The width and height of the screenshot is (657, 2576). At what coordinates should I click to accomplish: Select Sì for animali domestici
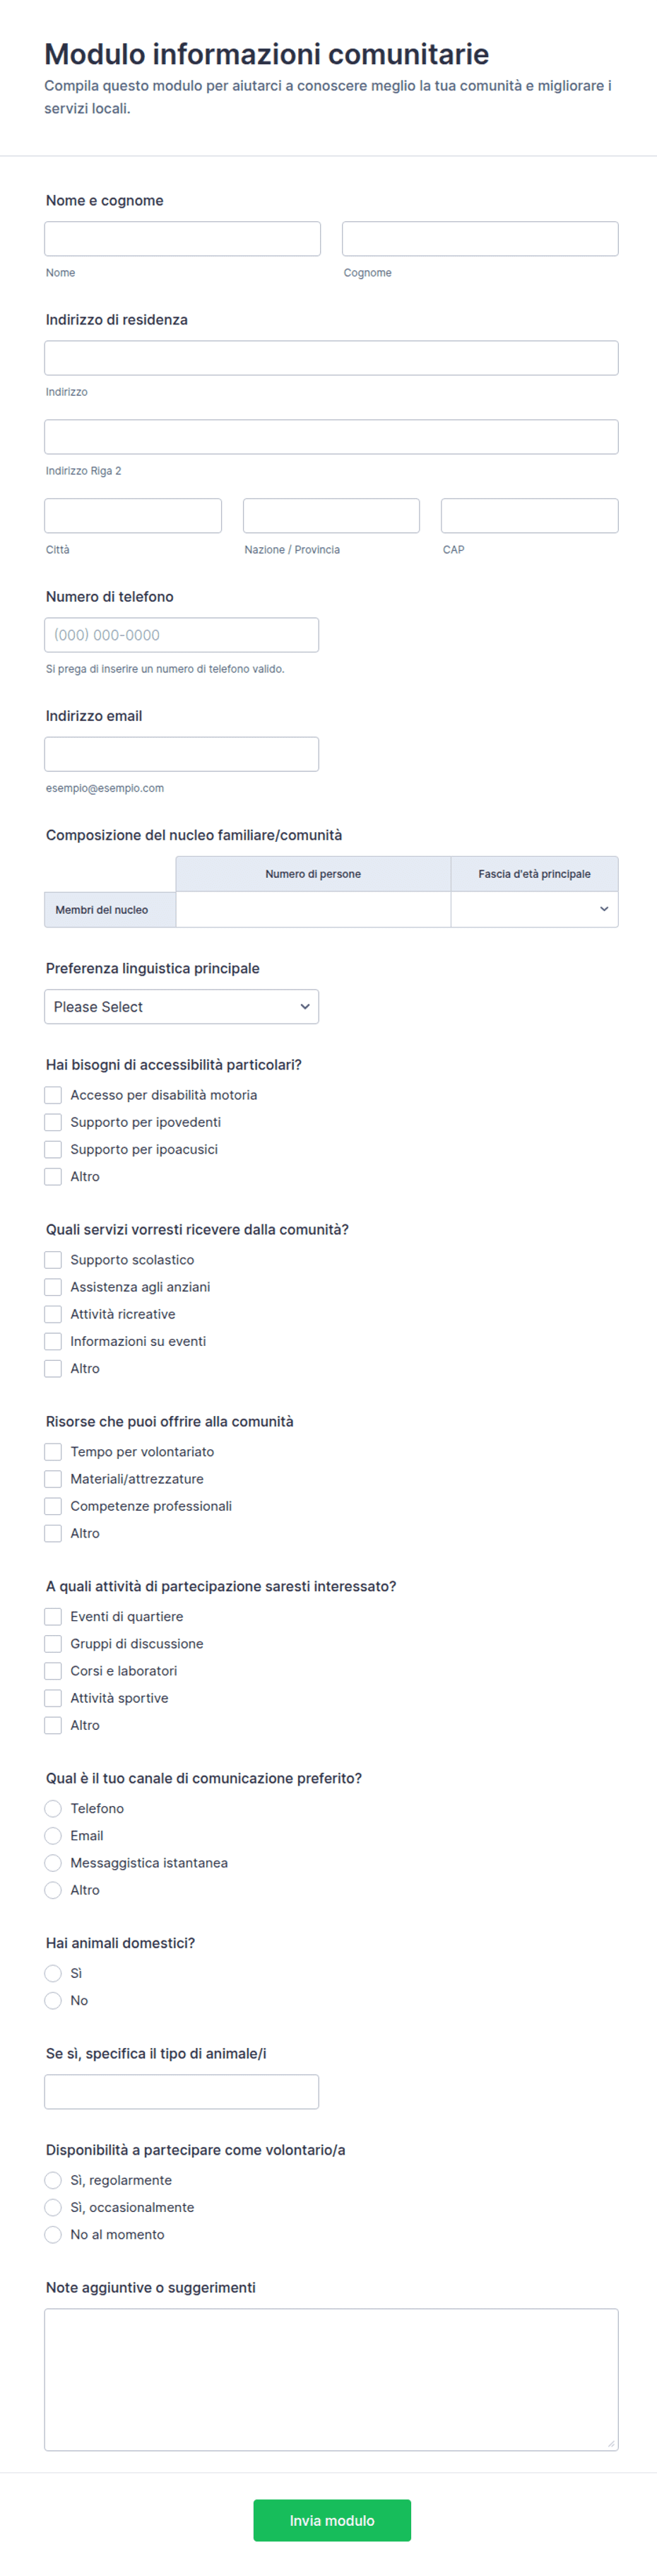(53, 1973)
